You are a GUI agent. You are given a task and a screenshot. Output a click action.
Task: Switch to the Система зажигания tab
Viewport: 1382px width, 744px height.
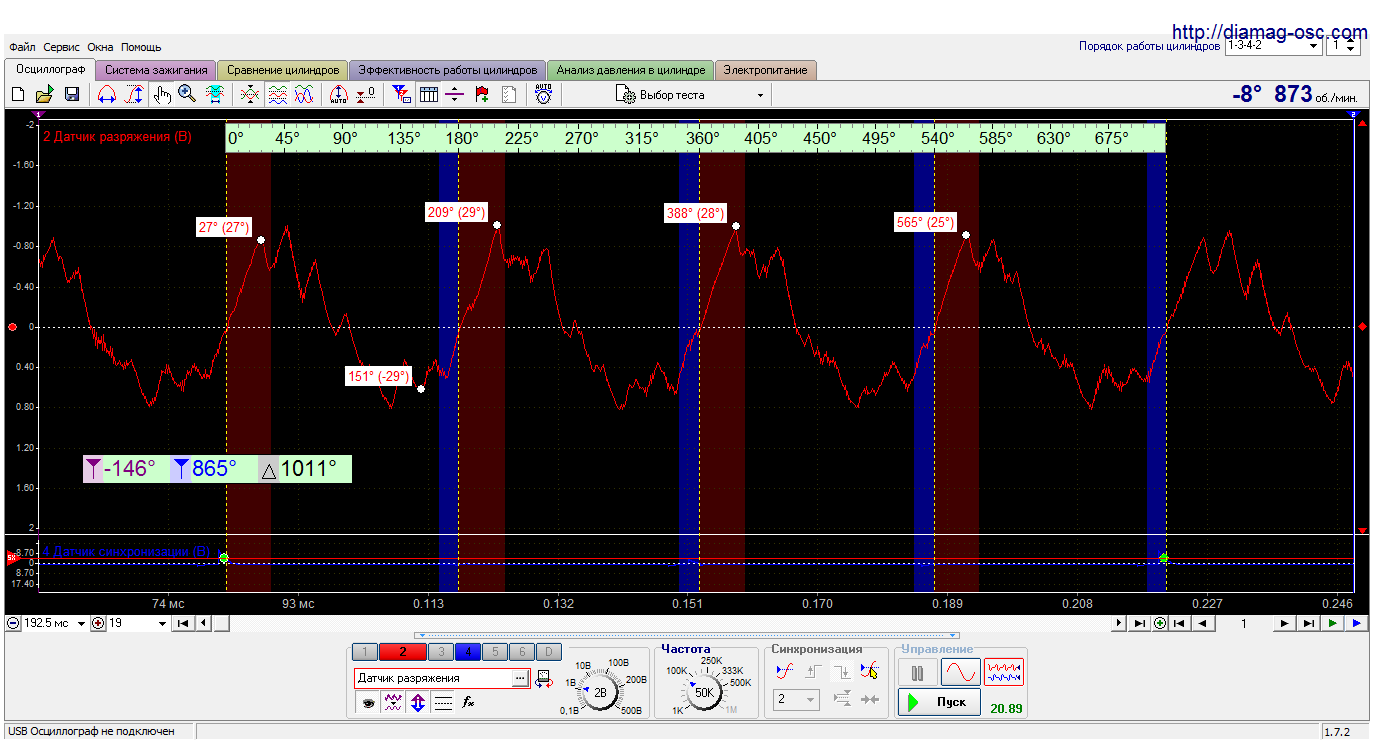[156, 70]
